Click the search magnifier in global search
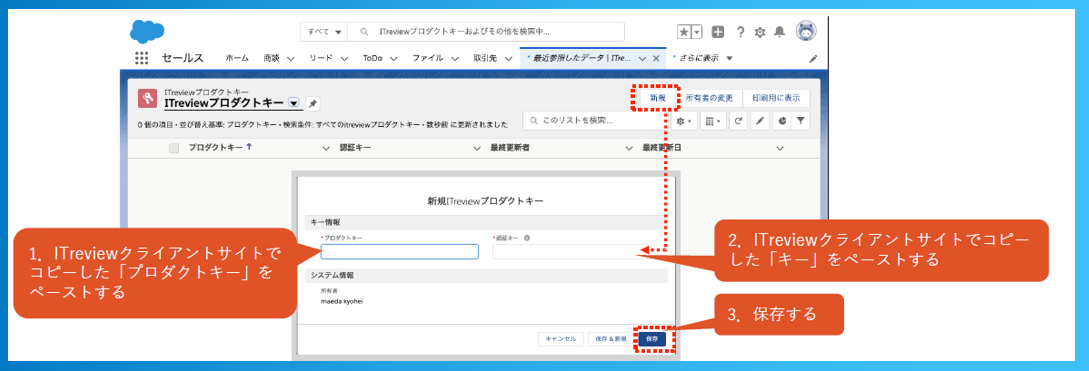Image resolution: width=1089 pixels, height=371 pixels. pos(363,32)
